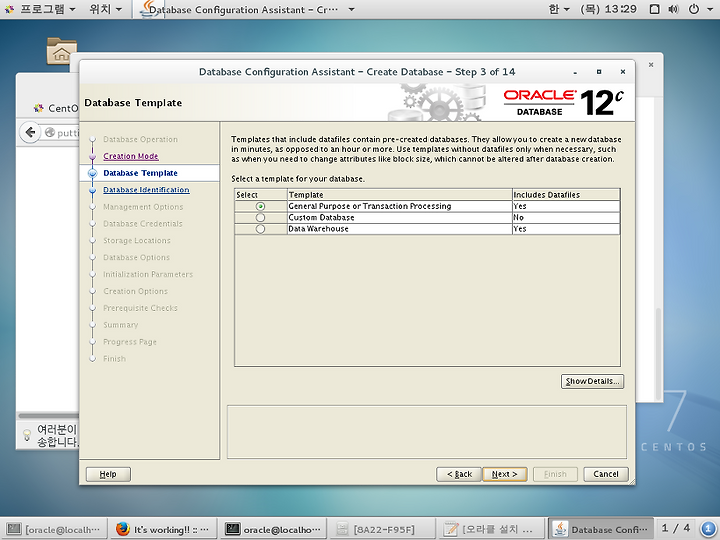Select the Custom Database radio button
The height and width of the screenshot is (540, 720).
click(260, 218)
